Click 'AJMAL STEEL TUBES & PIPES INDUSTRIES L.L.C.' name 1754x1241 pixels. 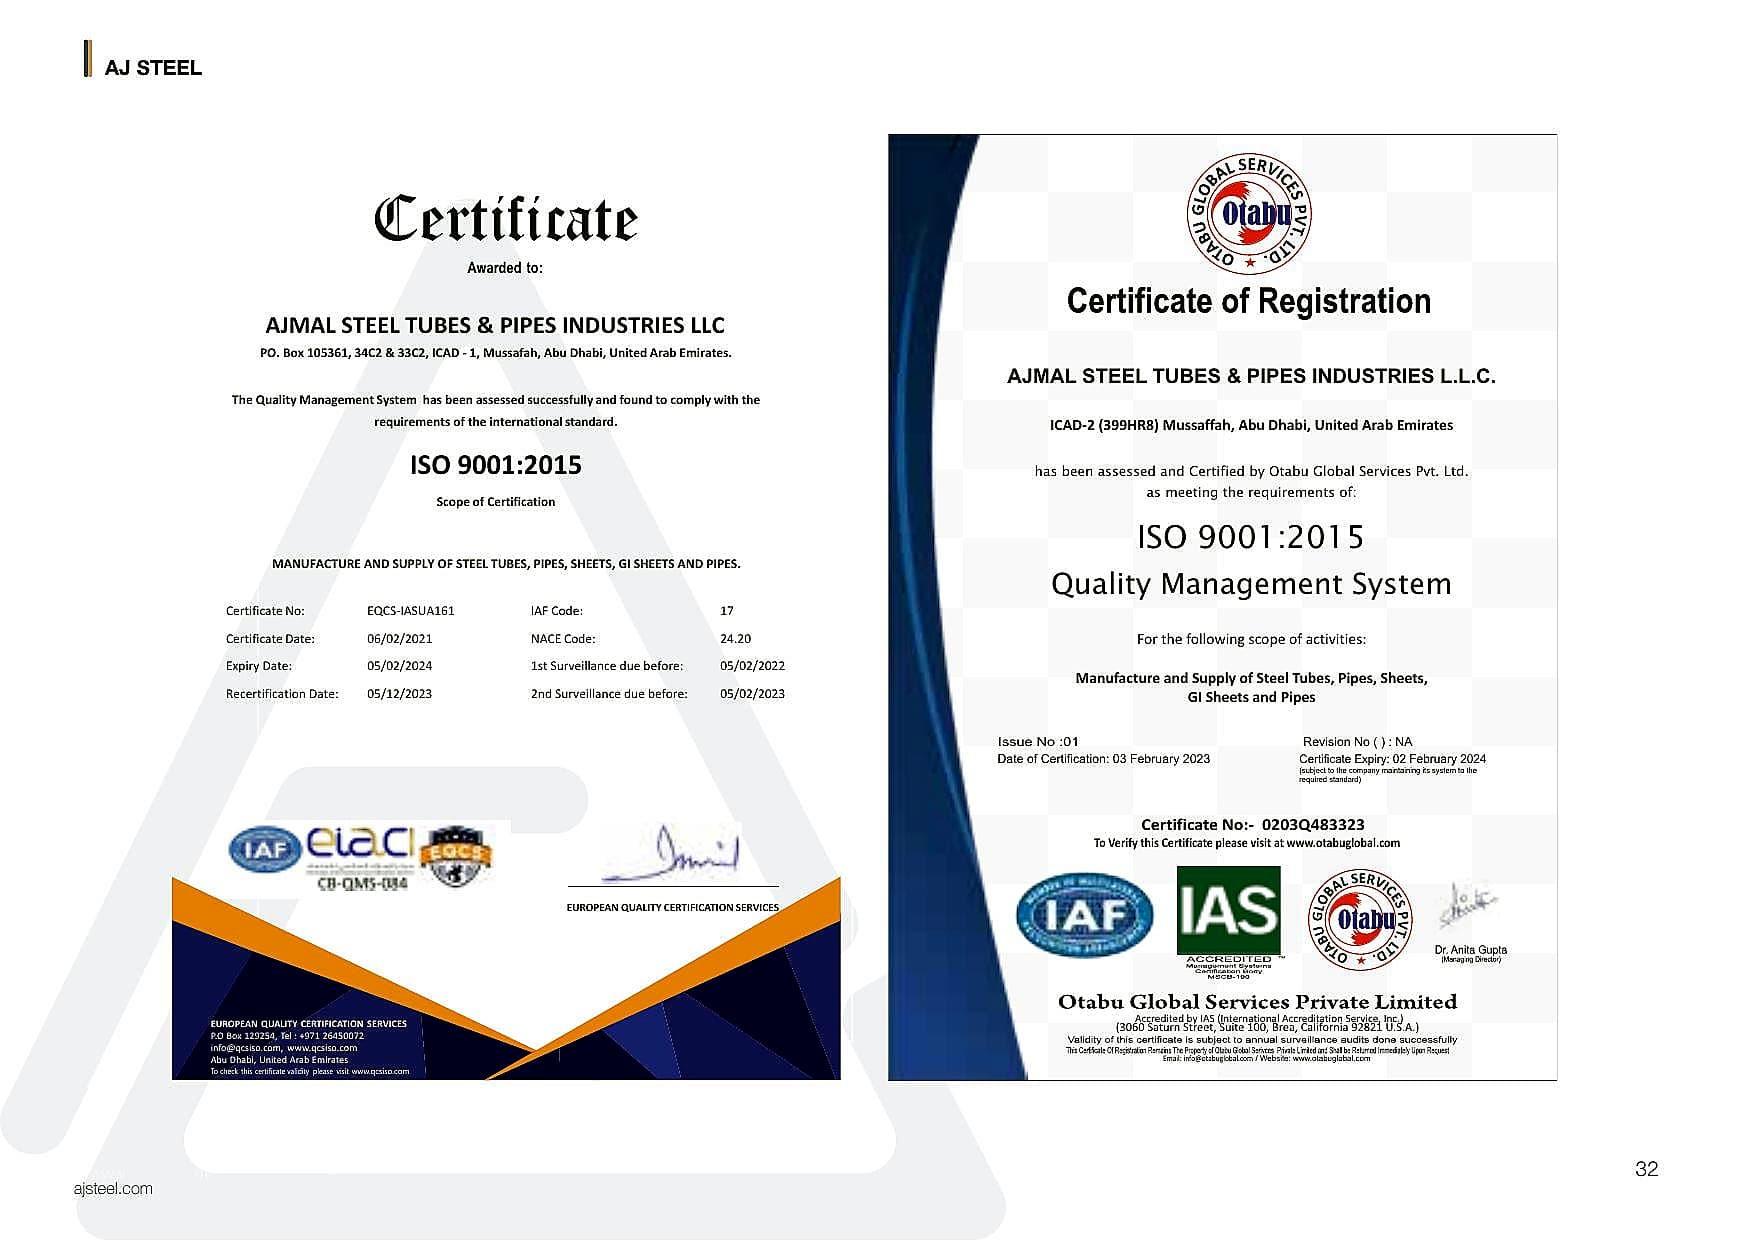(1251, 376)
